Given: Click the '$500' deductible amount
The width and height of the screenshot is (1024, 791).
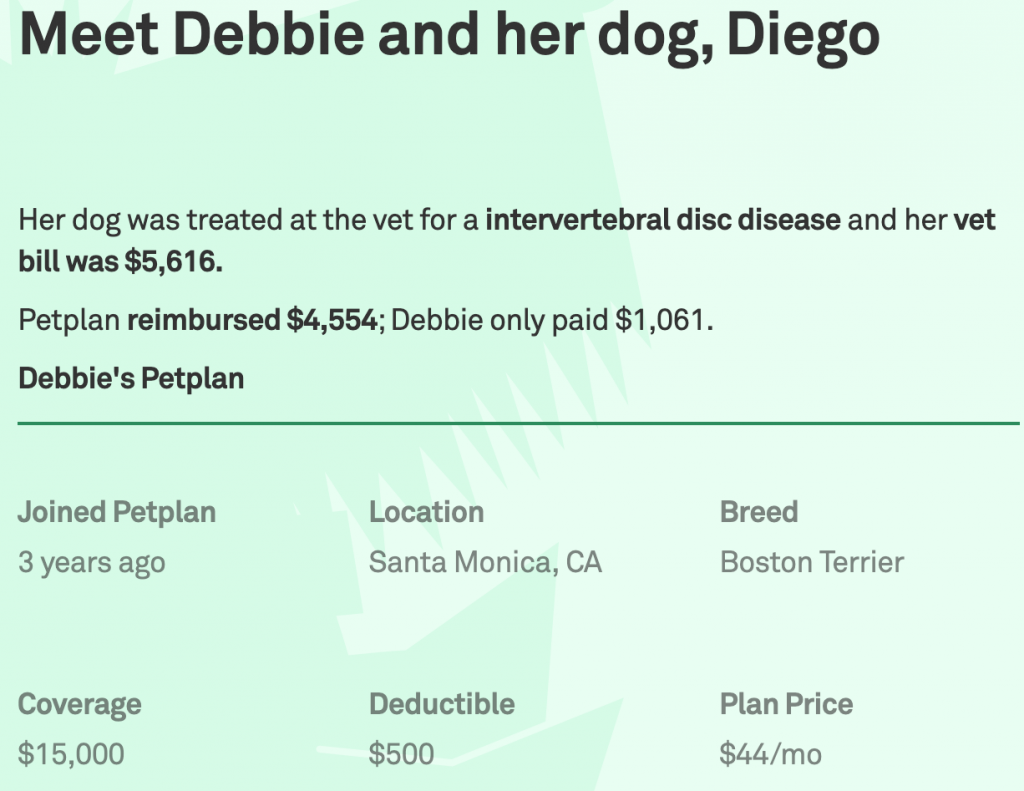Looking at the screenshot, I should 402,754.
